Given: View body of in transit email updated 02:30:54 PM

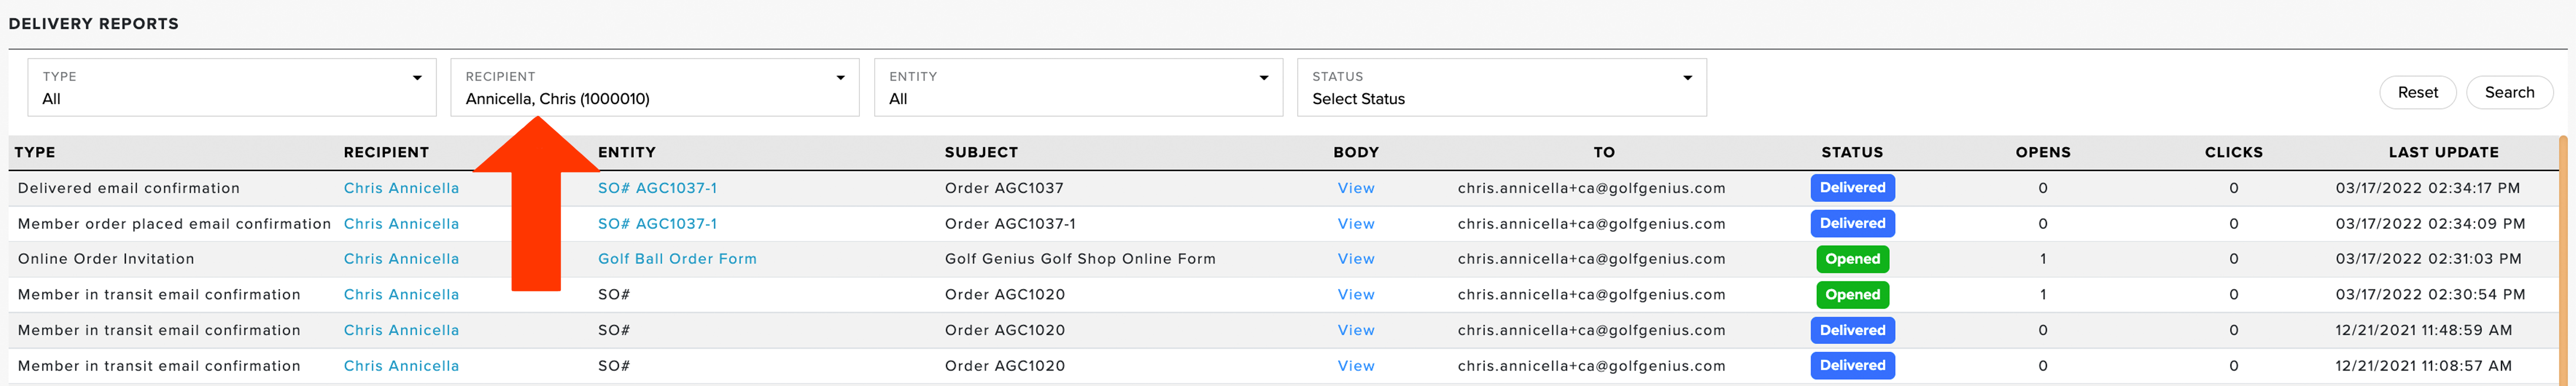Looking at the screenshot, I should [1356, 295].
